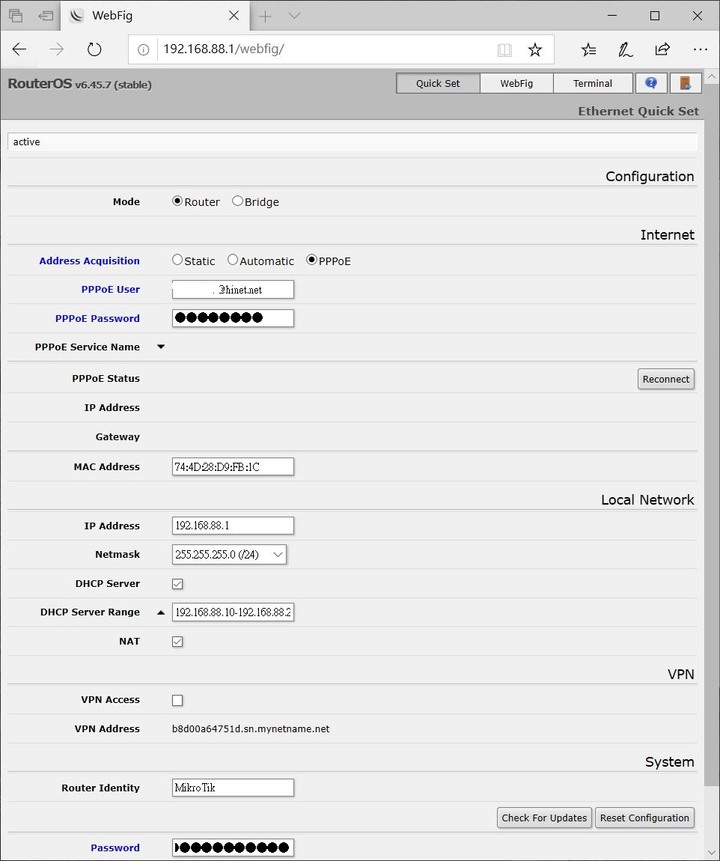Toggle the DHCP Server checkbox
720x861 pixels.
(x=177, y=584)
